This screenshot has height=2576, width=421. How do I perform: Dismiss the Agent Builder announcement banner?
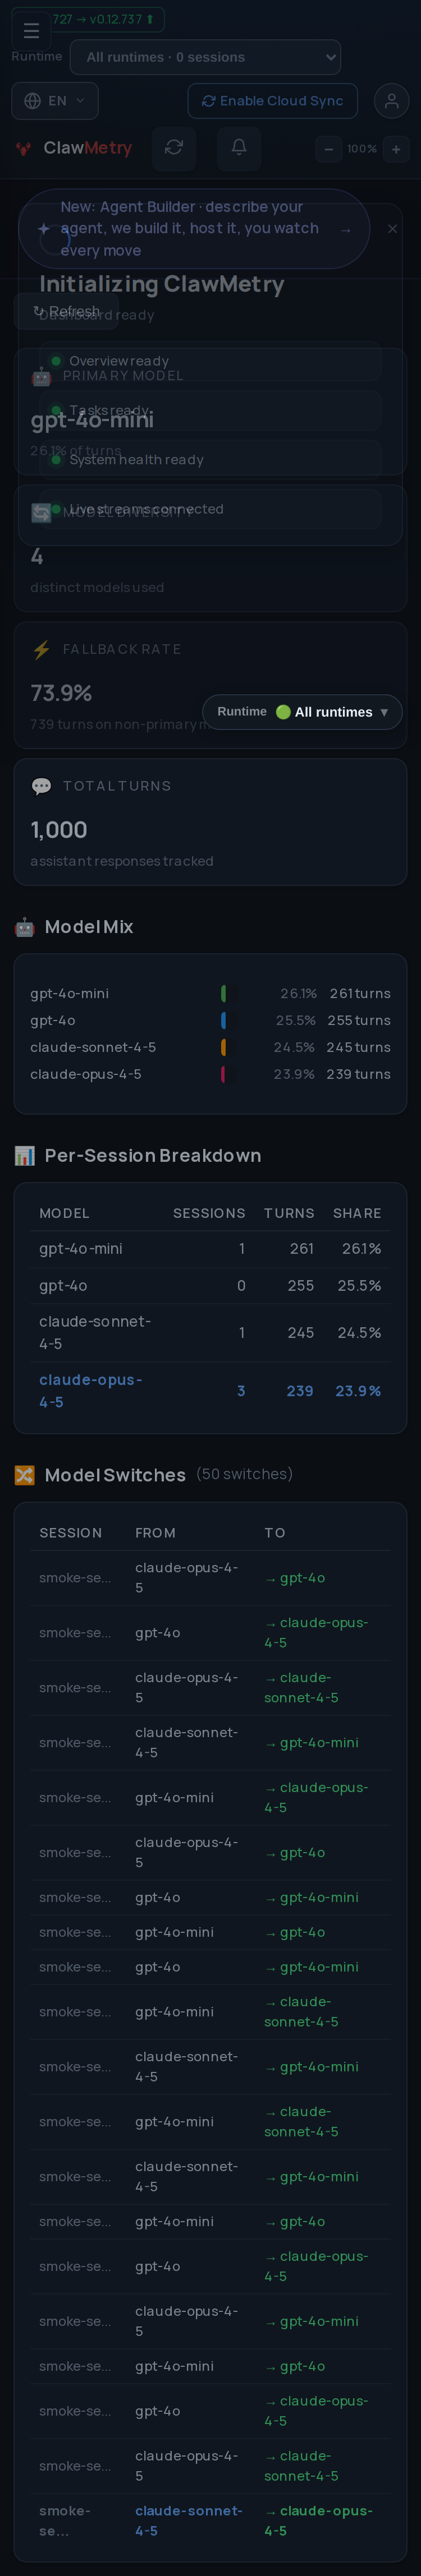tap(392, 229)
